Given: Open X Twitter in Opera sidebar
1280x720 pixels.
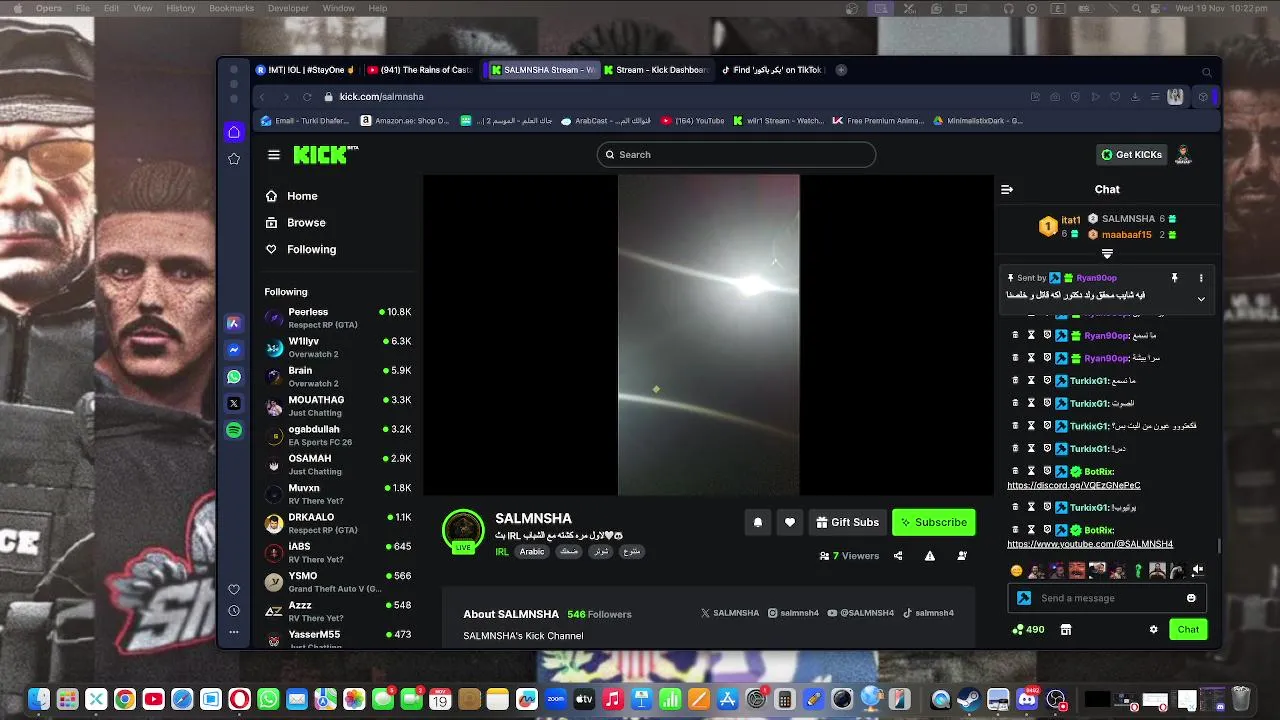Looking at the screenshot, I should point(234,404).
